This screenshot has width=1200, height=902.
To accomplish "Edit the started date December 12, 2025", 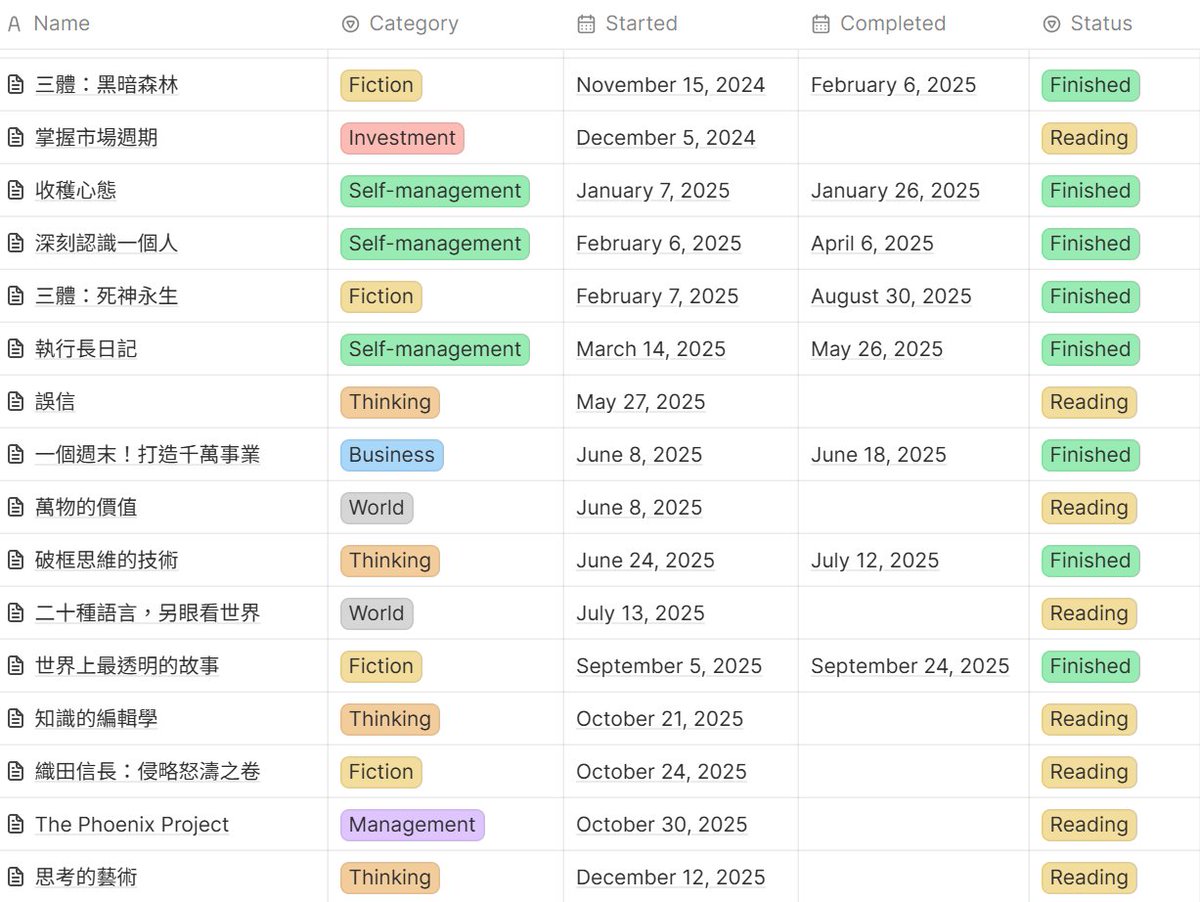I will click(x=671, y=878).
